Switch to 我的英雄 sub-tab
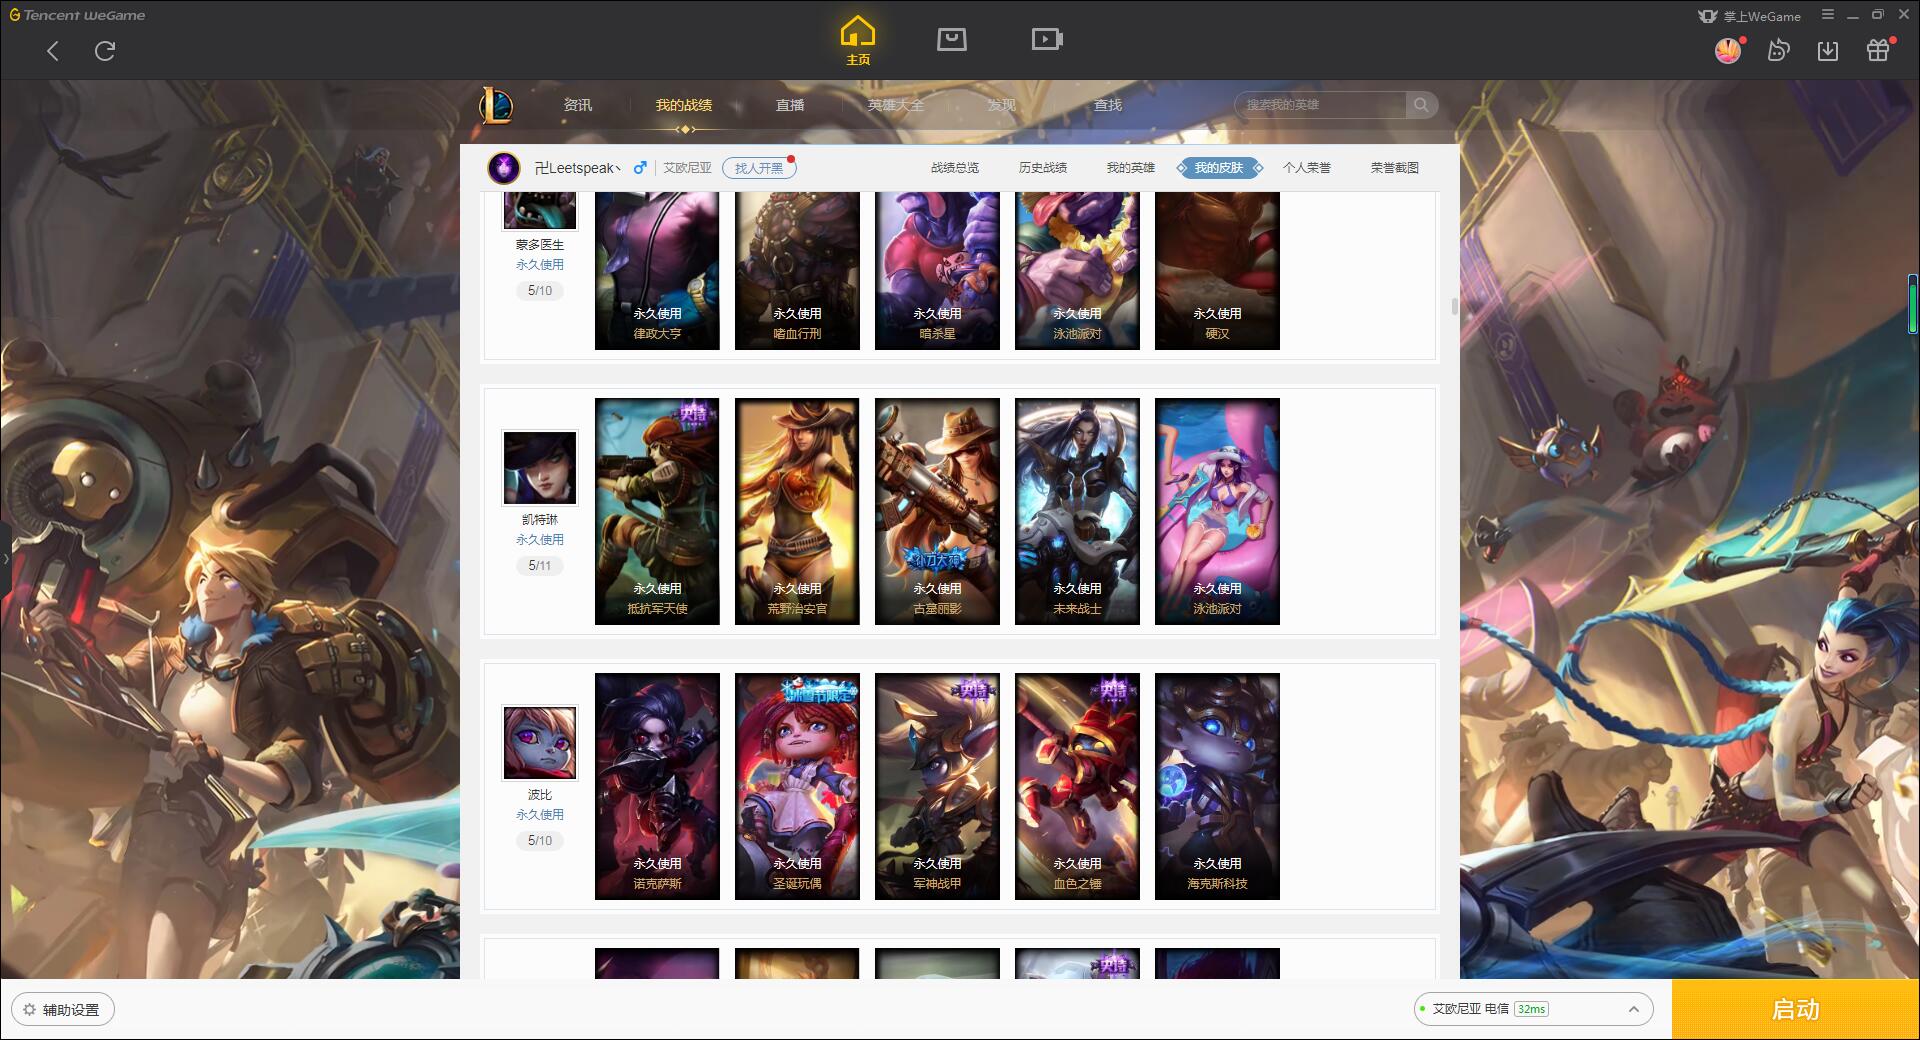The image size is (1920, 1040). click(x=1131, y=168)
